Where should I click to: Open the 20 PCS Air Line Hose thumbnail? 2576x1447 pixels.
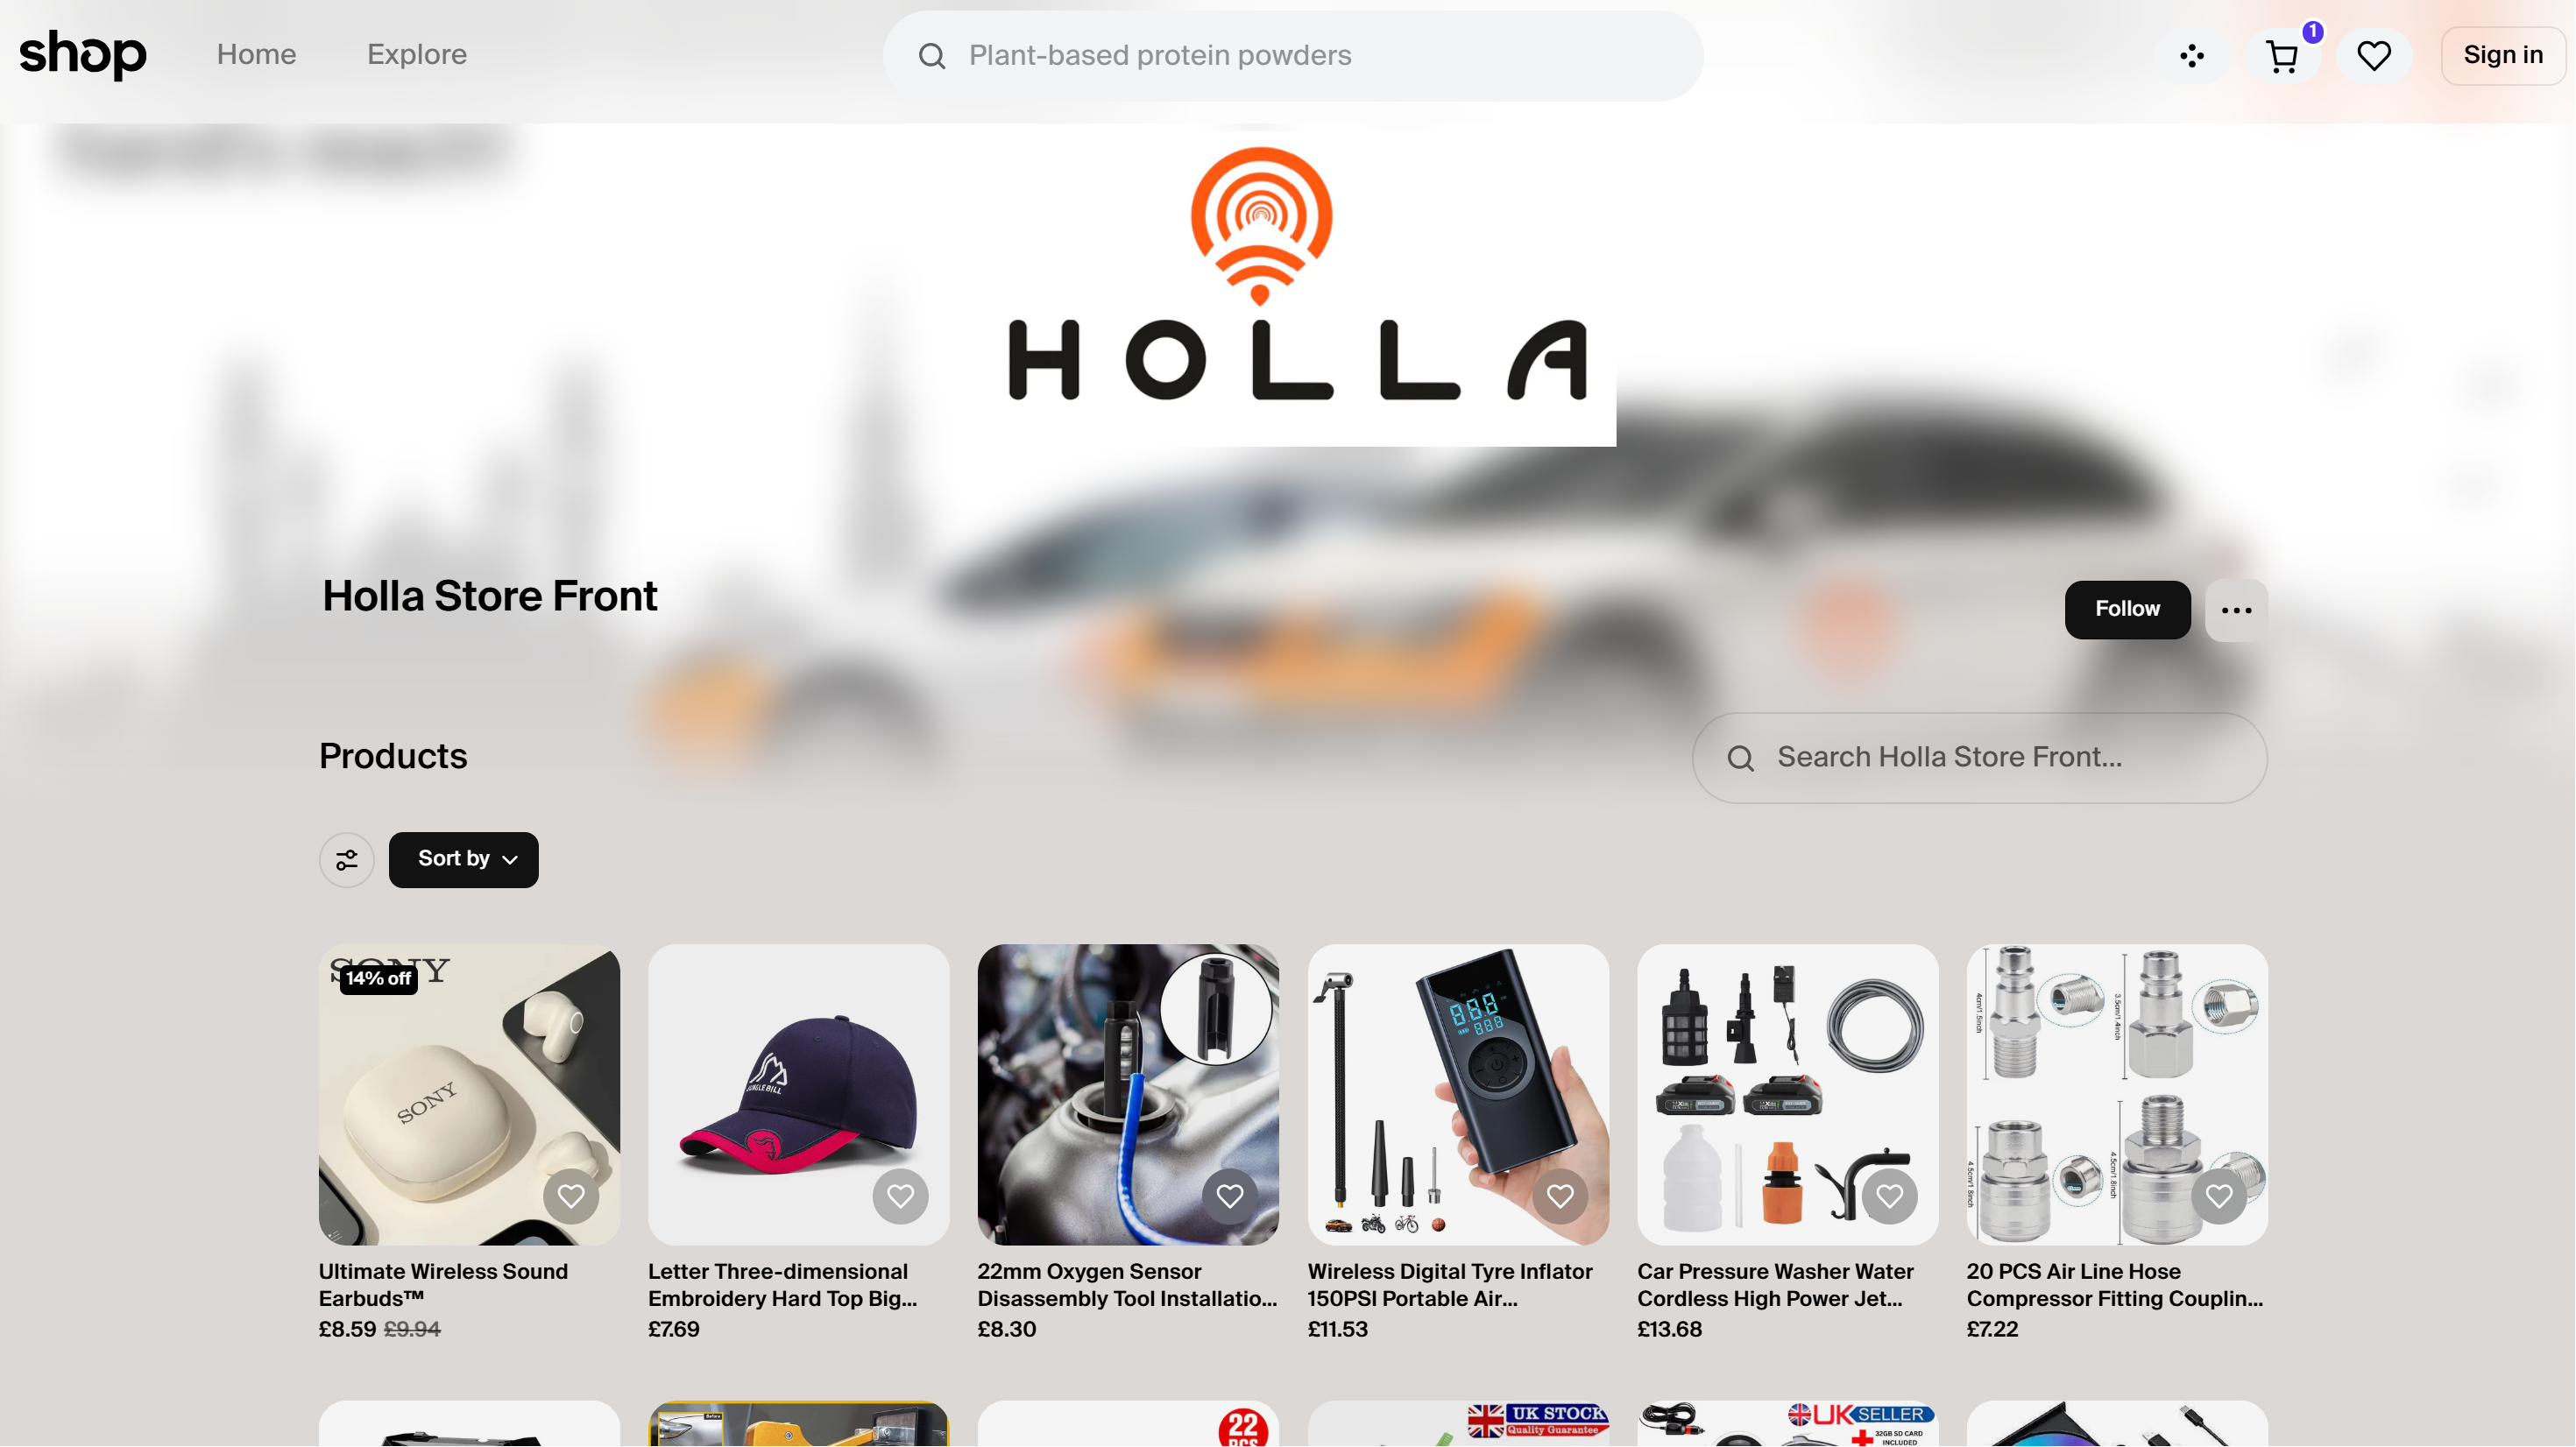pyautogui.click(x=2117, y=1095)
